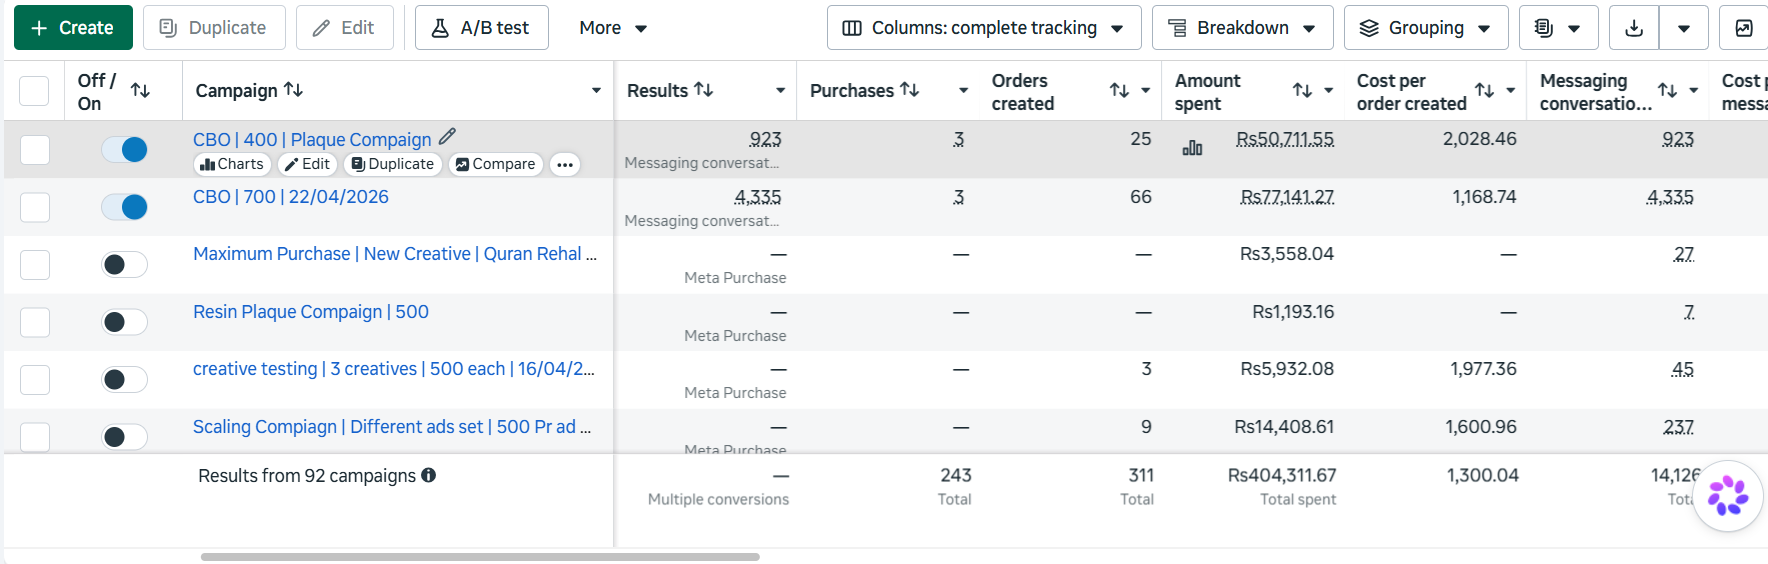
Task: Click 4,335 results value
Action: [x=758, y=197]
